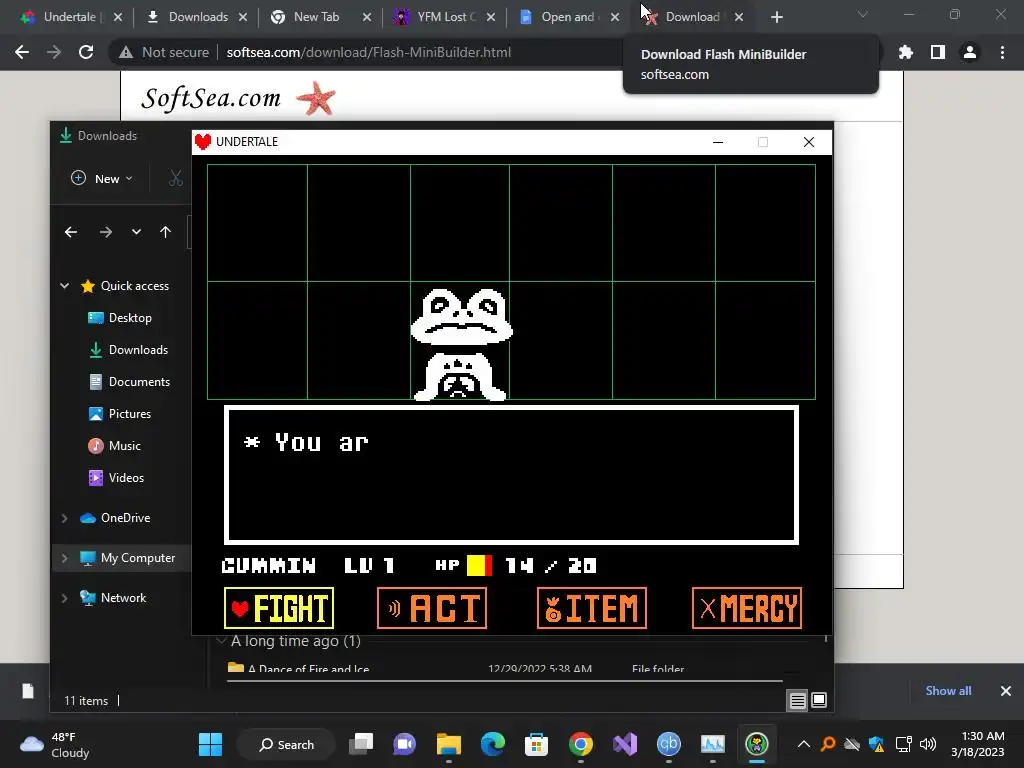Switch File Explorer to large icons view

[819, 701]
